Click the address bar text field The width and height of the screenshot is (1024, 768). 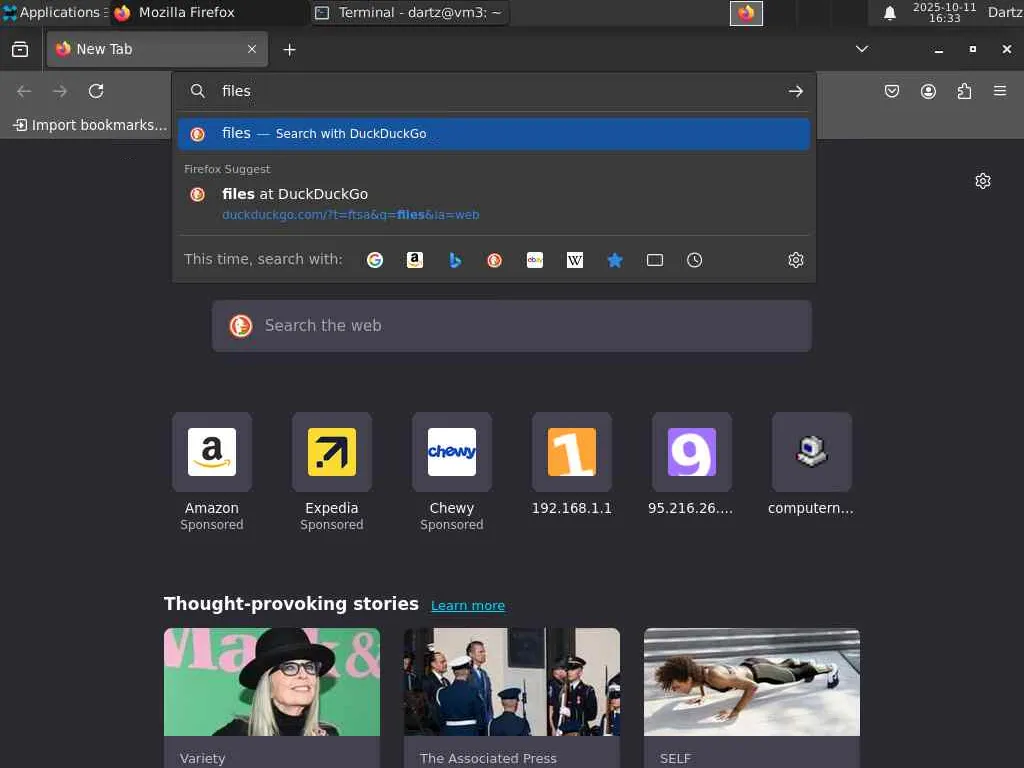[494, 91]
